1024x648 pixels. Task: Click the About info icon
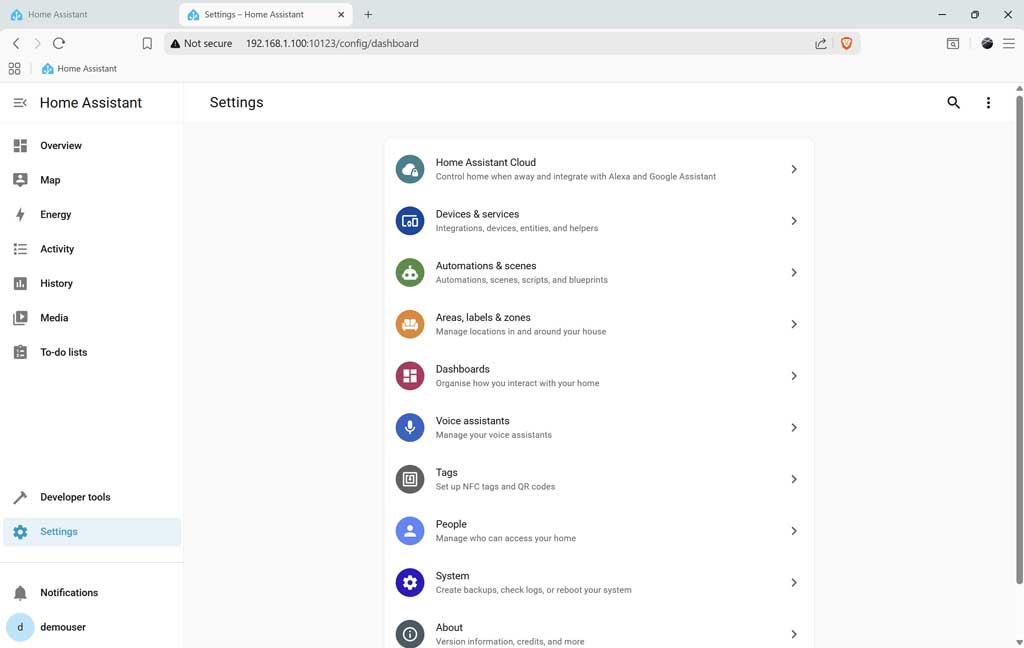tap(410, 634)
